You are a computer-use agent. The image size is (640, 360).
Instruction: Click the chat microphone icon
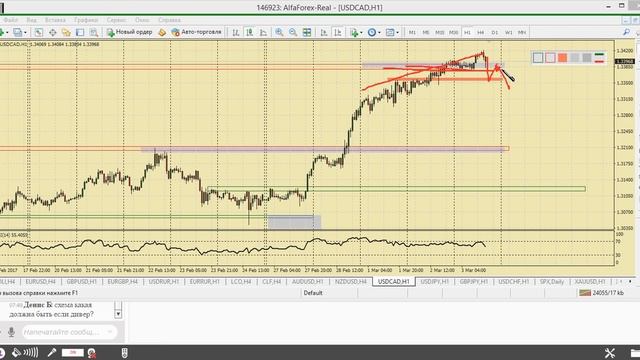(x=11, y=332)
